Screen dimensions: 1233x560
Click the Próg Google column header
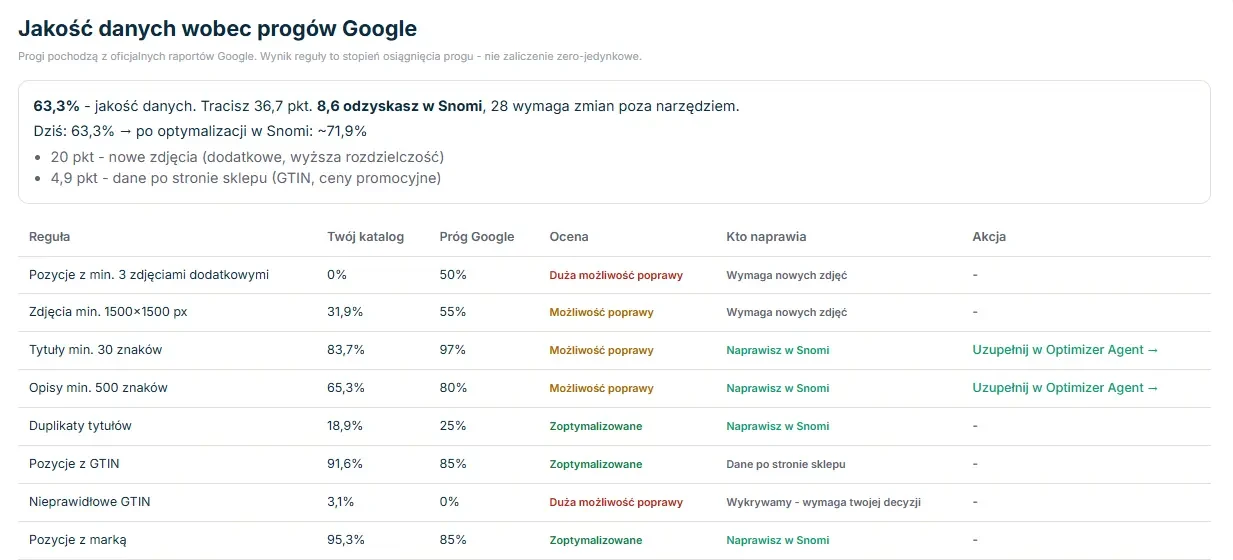pyautogui.click(x=477, y=237)
